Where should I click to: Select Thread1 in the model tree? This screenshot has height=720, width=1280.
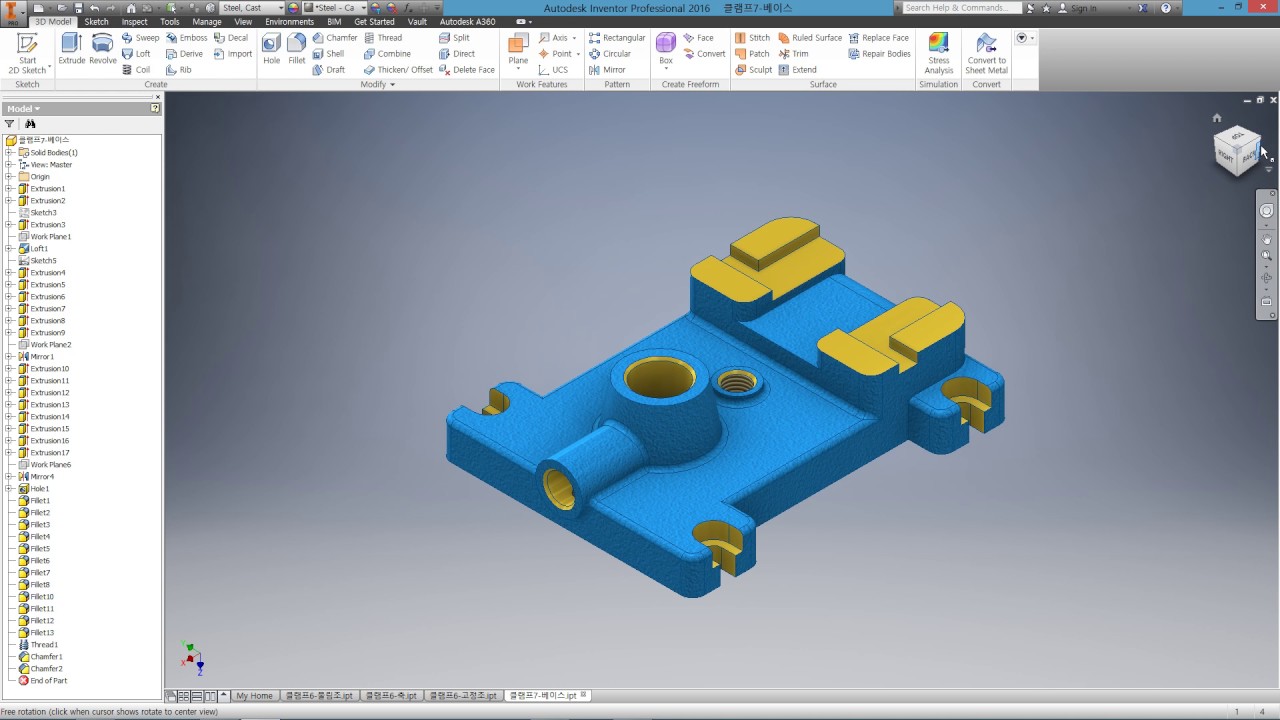(44, 645)
